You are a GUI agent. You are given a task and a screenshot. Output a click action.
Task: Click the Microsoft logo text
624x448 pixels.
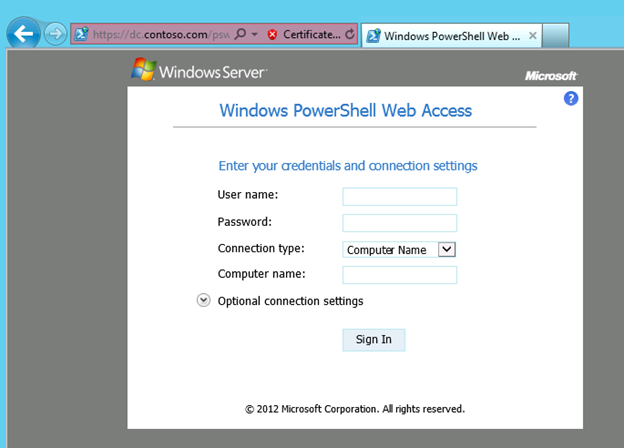point(551,76)
